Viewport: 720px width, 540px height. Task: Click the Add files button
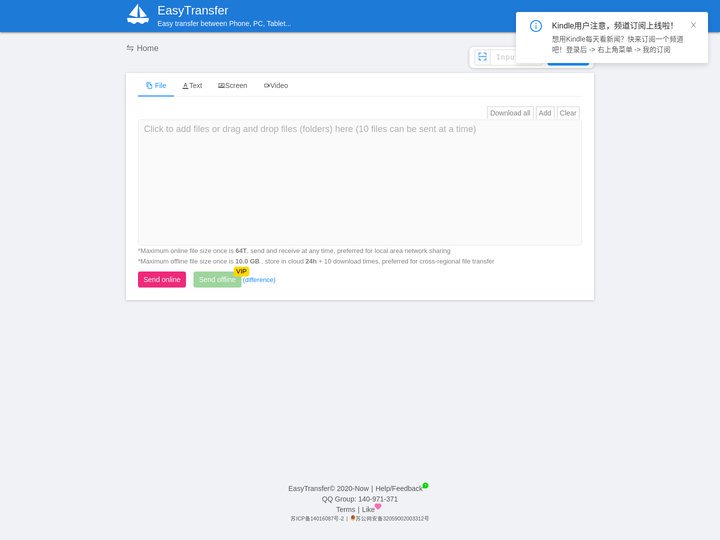pyautogui.click(x=545, y=113)
